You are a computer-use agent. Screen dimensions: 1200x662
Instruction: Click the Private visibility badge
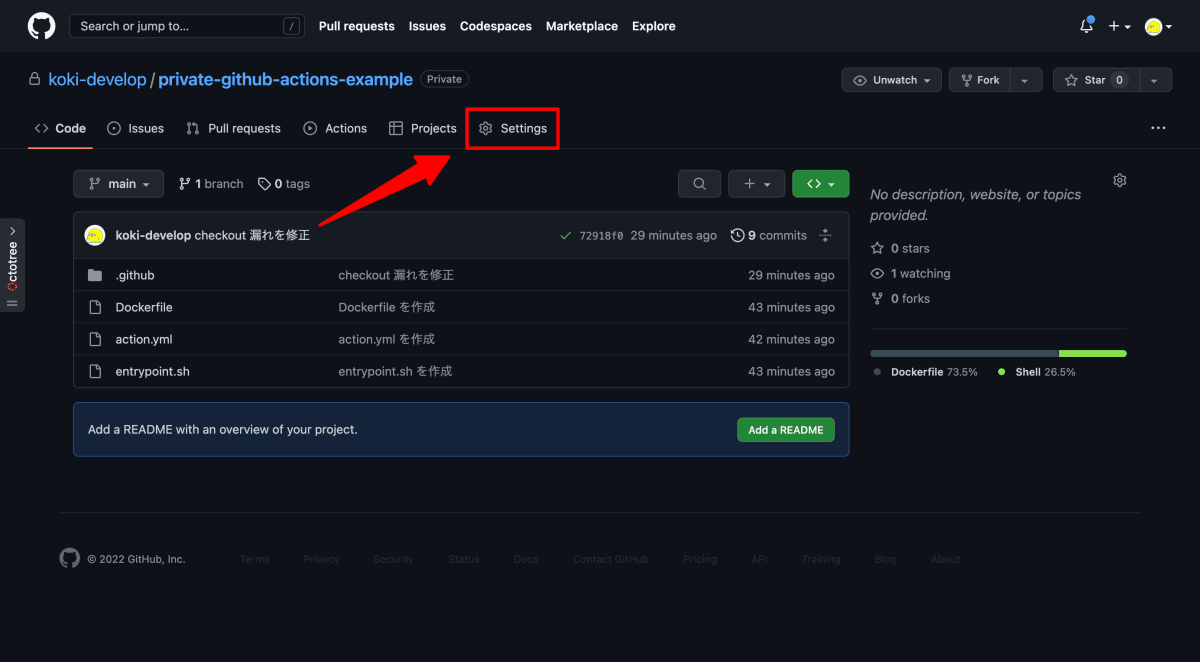point(445,79)
